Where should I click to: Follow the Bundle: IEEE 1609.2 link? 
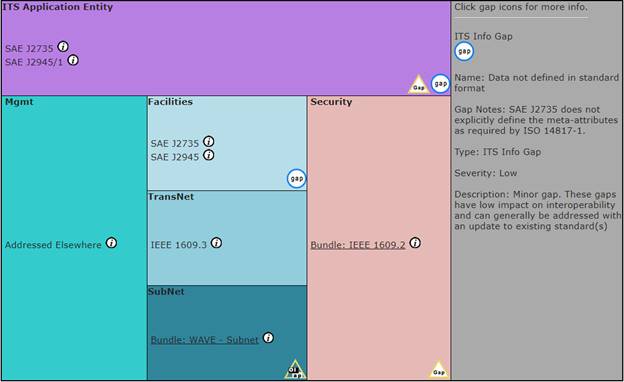[358, 245]
